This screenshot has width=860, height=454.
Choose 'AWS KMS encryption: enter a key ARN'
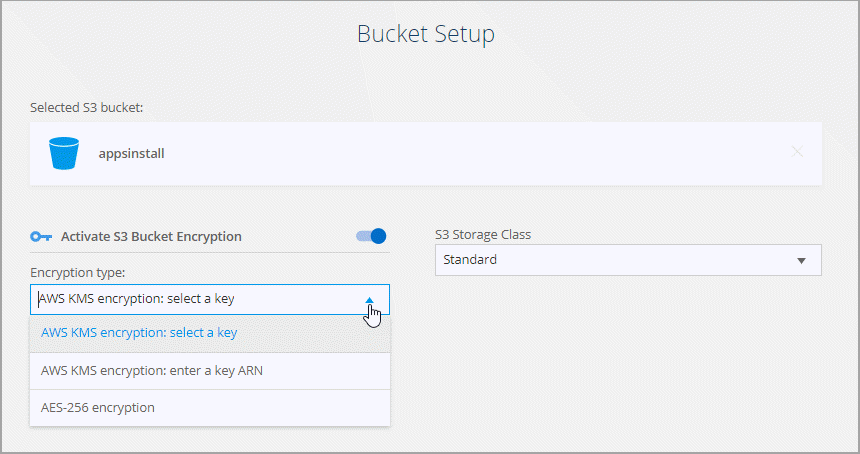click(x=152, y=370)
